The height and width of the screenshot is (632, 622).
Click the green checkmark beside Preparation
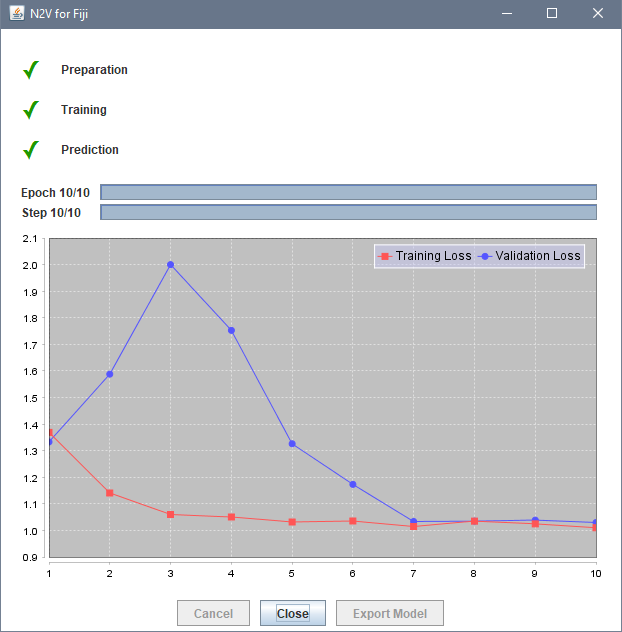(31, 70)
